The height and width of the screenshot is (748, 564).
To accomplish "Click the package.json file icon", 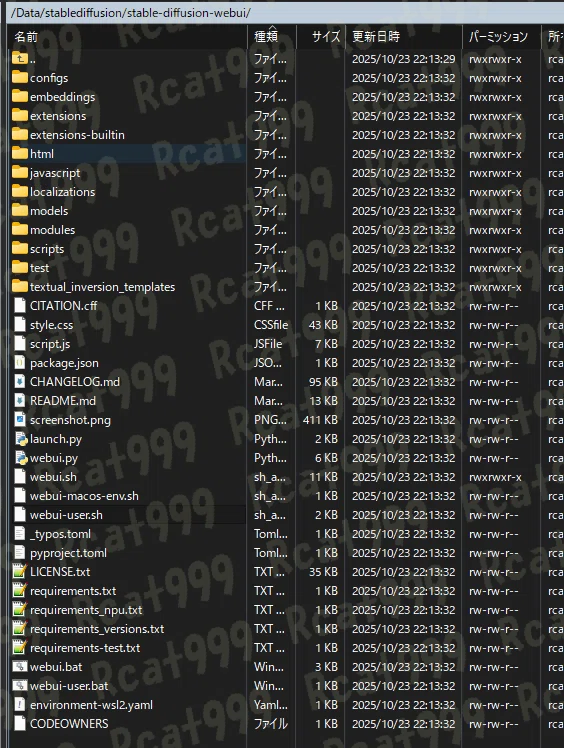I will coord(20,363).
